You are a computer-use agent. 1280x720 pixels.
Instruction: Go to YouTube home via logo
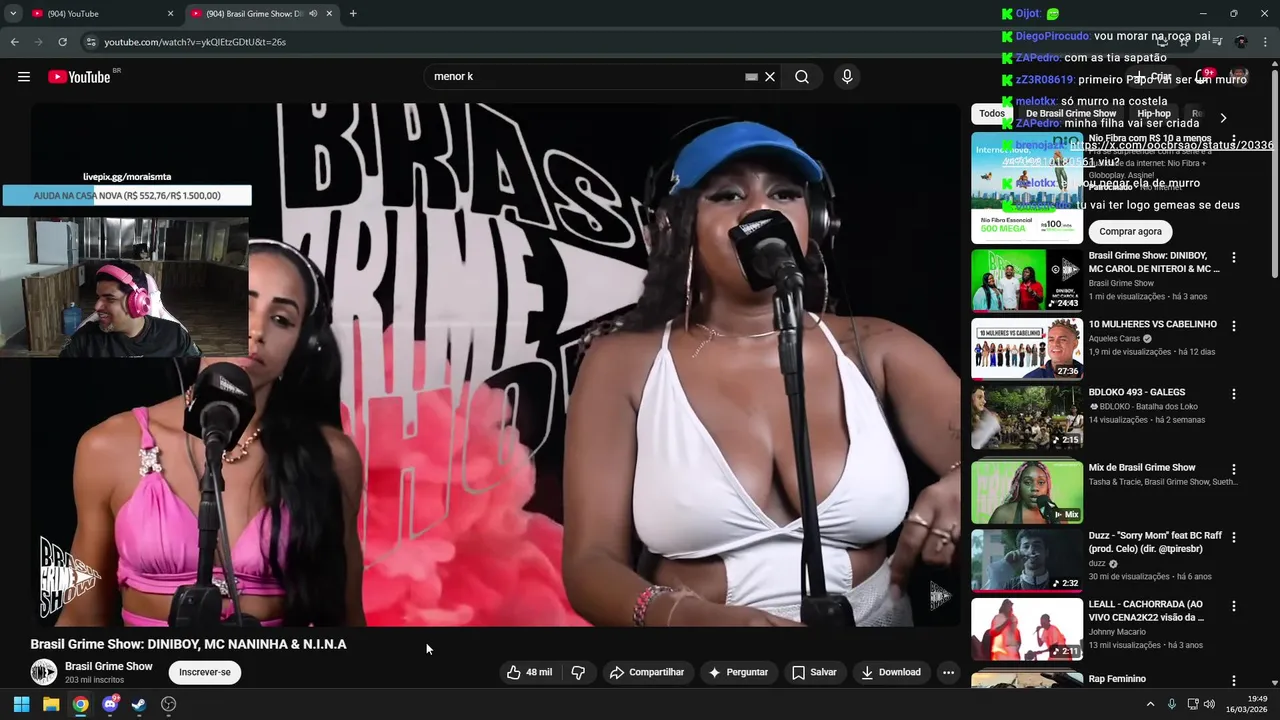coord(79,77)
